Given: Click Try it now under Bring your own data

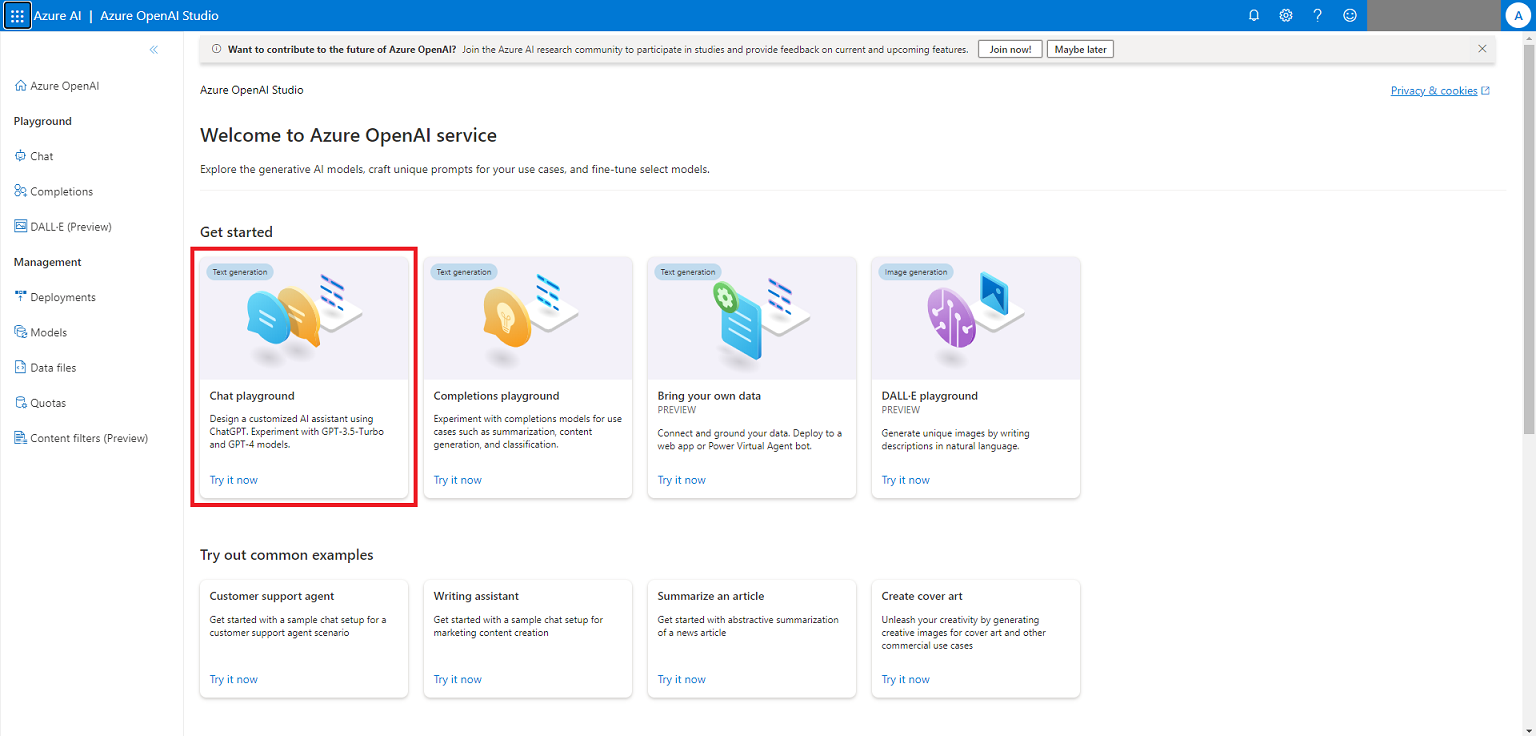Looking at the screenshot, I should [682, 480].
